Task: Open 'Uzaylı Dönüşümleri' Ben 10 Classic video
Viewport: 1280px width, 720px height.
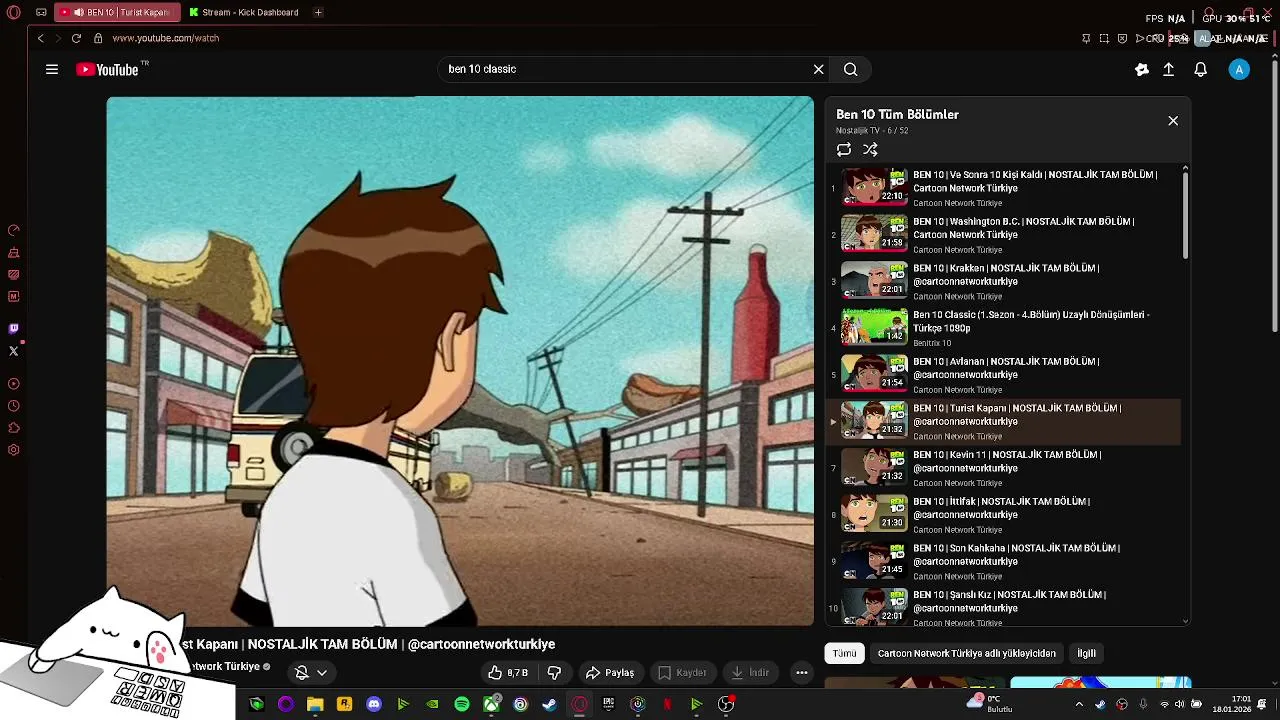Action: (1003, 328)
